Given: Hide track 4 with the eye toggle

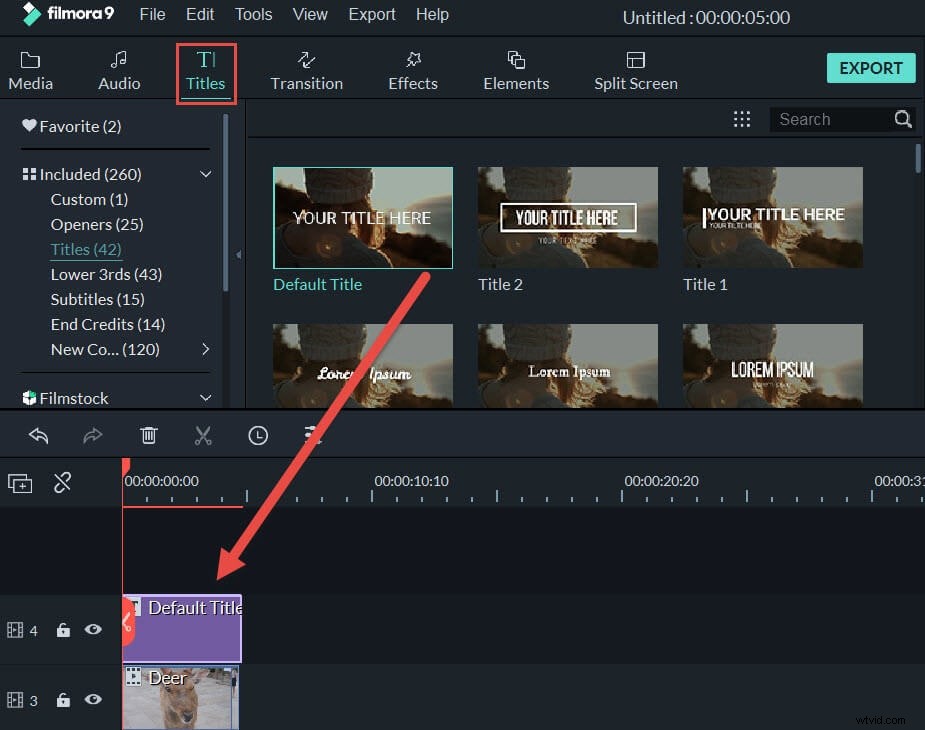Looking at the screenshot, I should pos(93,630).
